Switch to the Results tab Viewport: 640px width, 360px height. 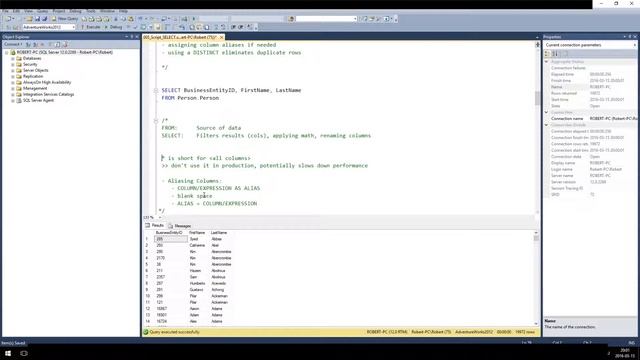click(155, 225)
